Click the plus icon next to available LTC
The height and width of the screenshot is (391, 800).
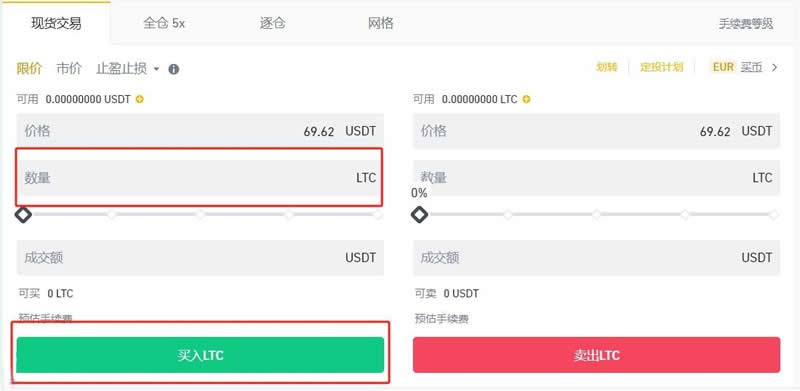527,100
